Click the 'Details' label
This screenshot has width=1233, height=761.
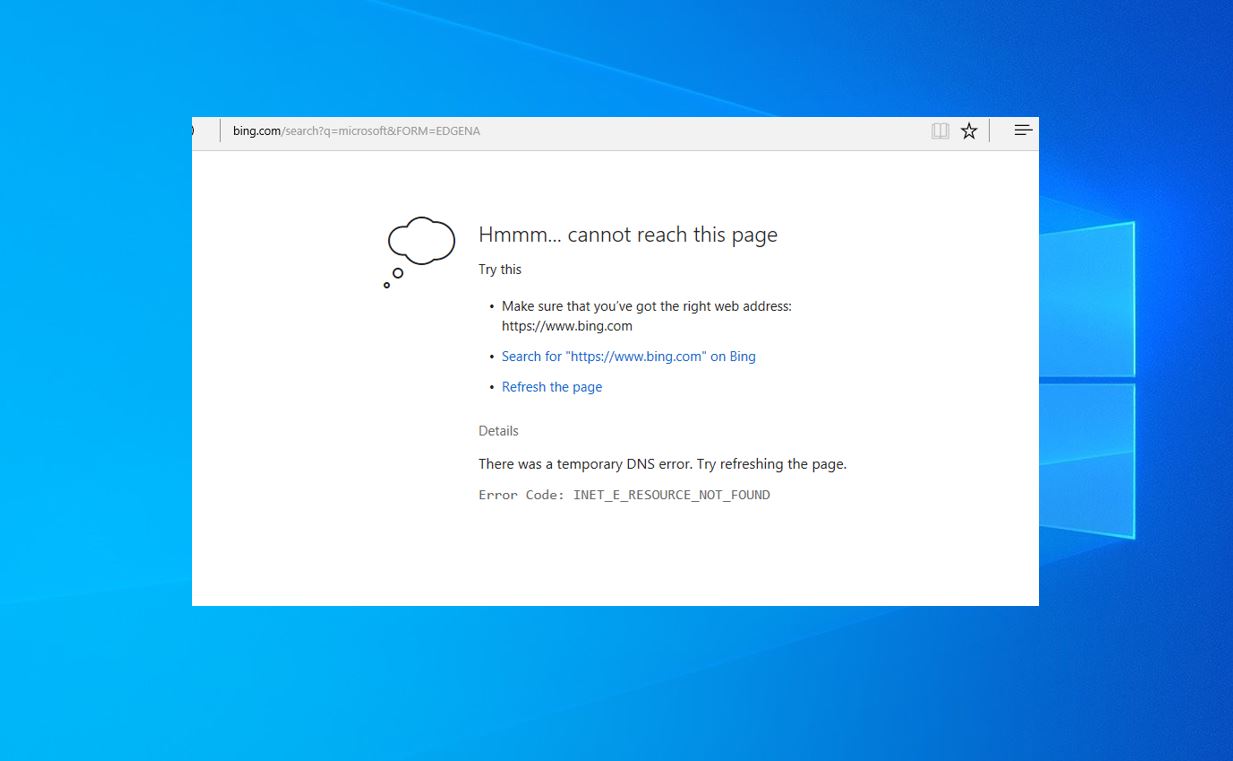(x=498, y=431)
